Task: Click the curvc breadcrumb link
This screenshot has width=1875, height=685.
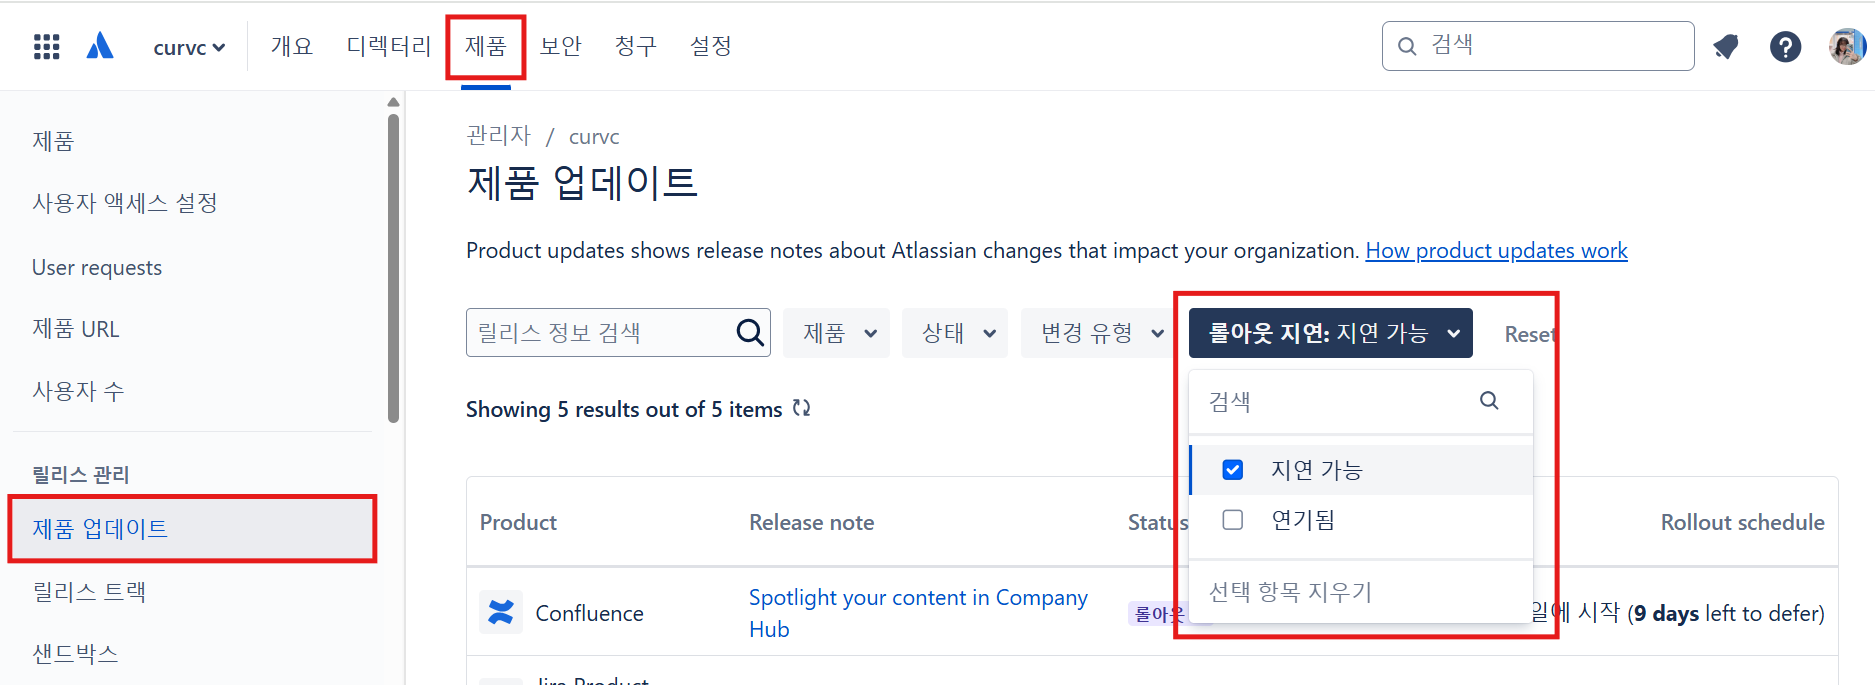Action: 594,137
